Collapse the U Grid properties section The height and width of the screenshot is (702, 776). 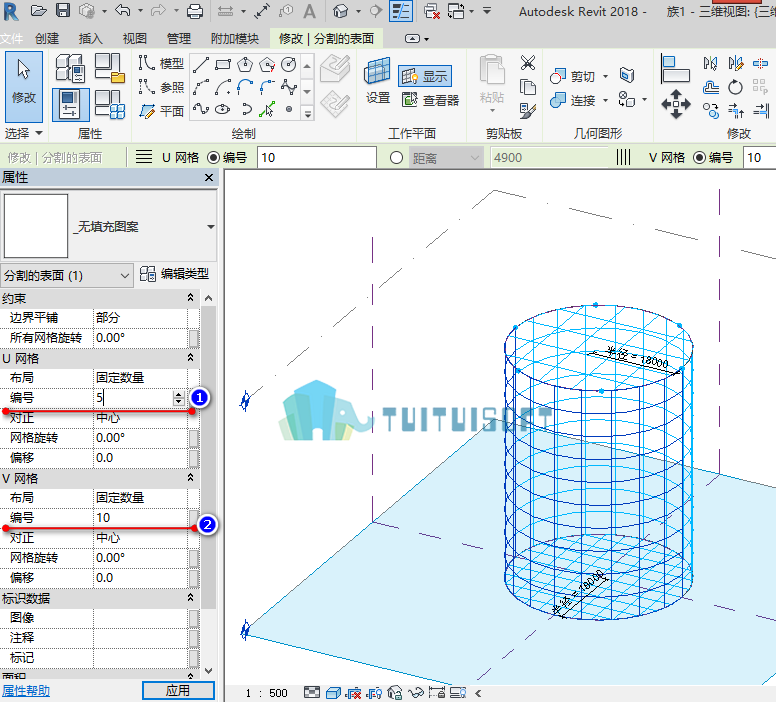click(190, 357)
